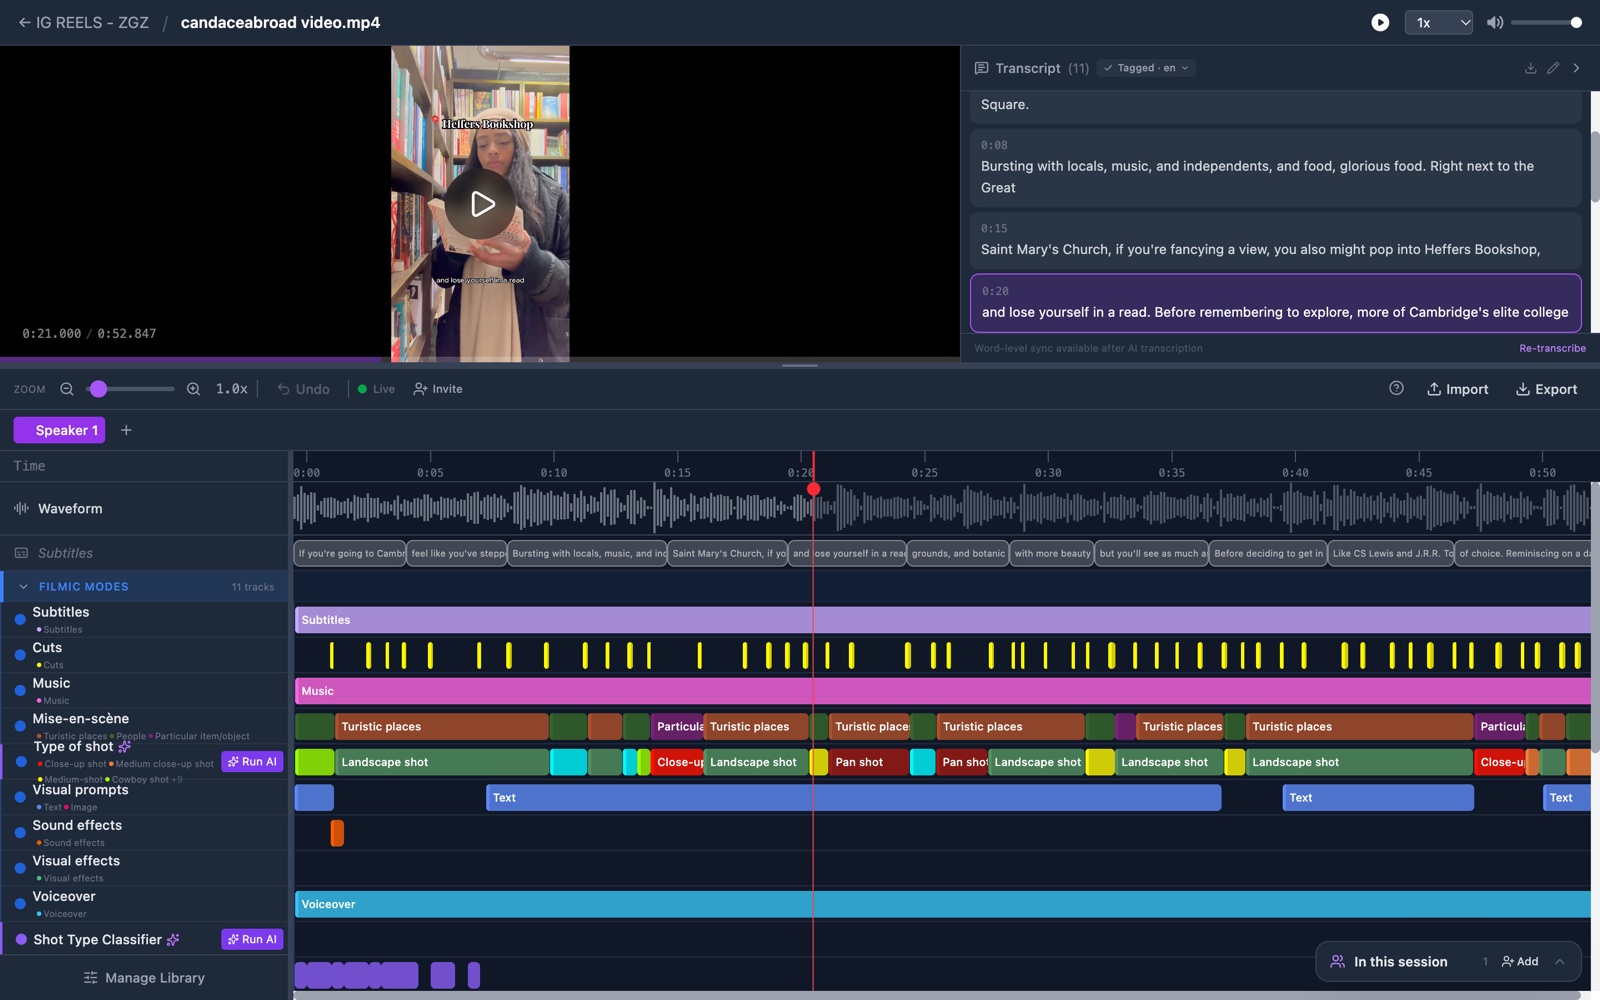This screenshot has width=1600, height=1000.
Task: Click the red playhead marker on the waveform
Action: click(x=814, y=489)
